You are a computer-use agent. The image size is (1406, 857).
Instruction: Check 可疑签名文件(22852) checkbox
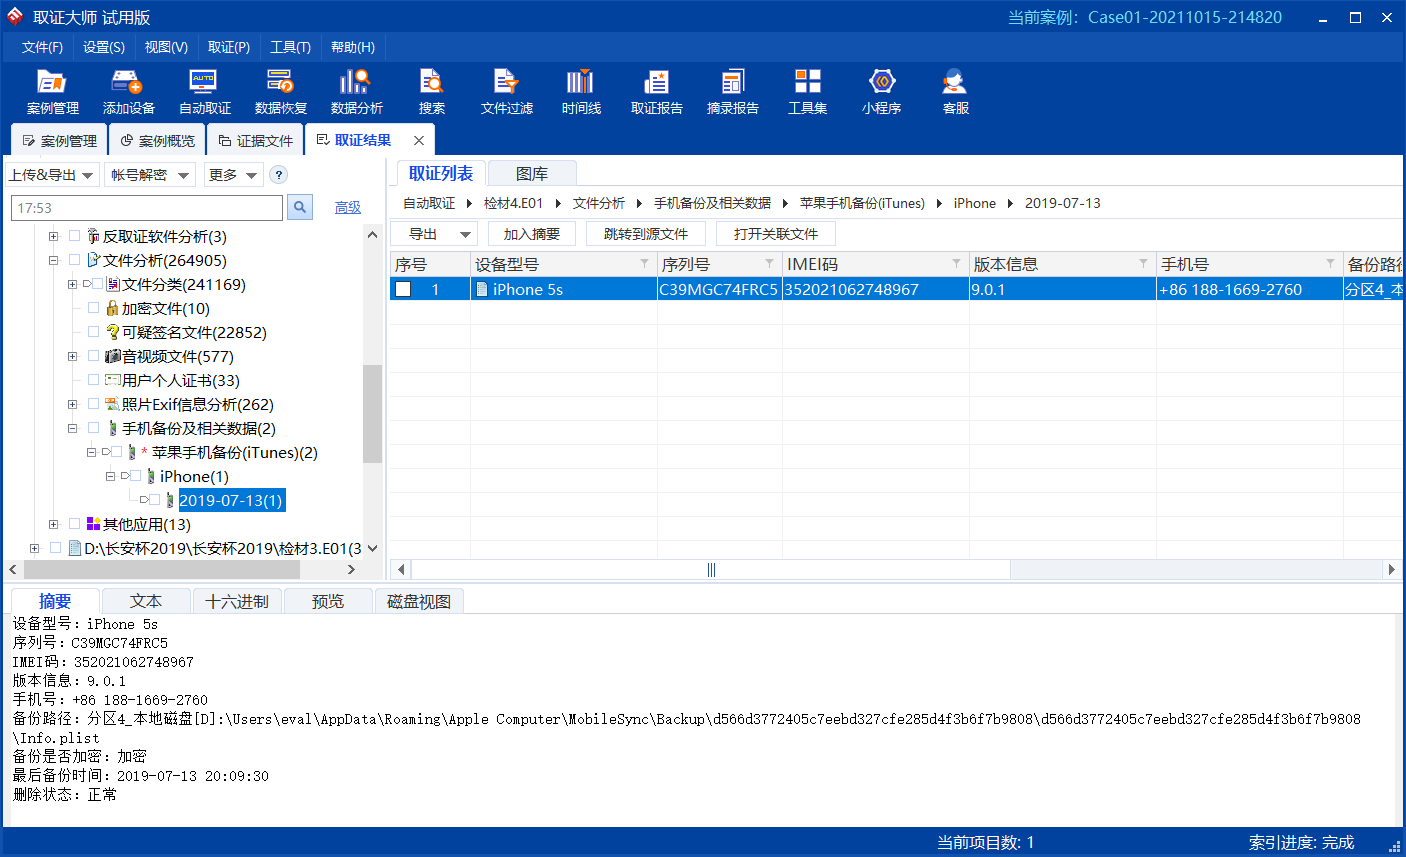pos(93,333)
